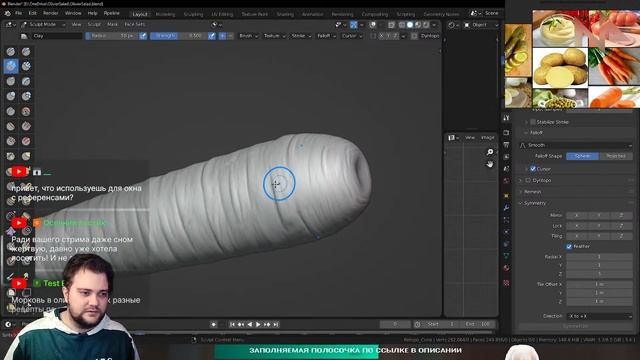Enable the Stabilize Stroke checkbox
This screenshot has width=640, height=360.
(533, 122)
